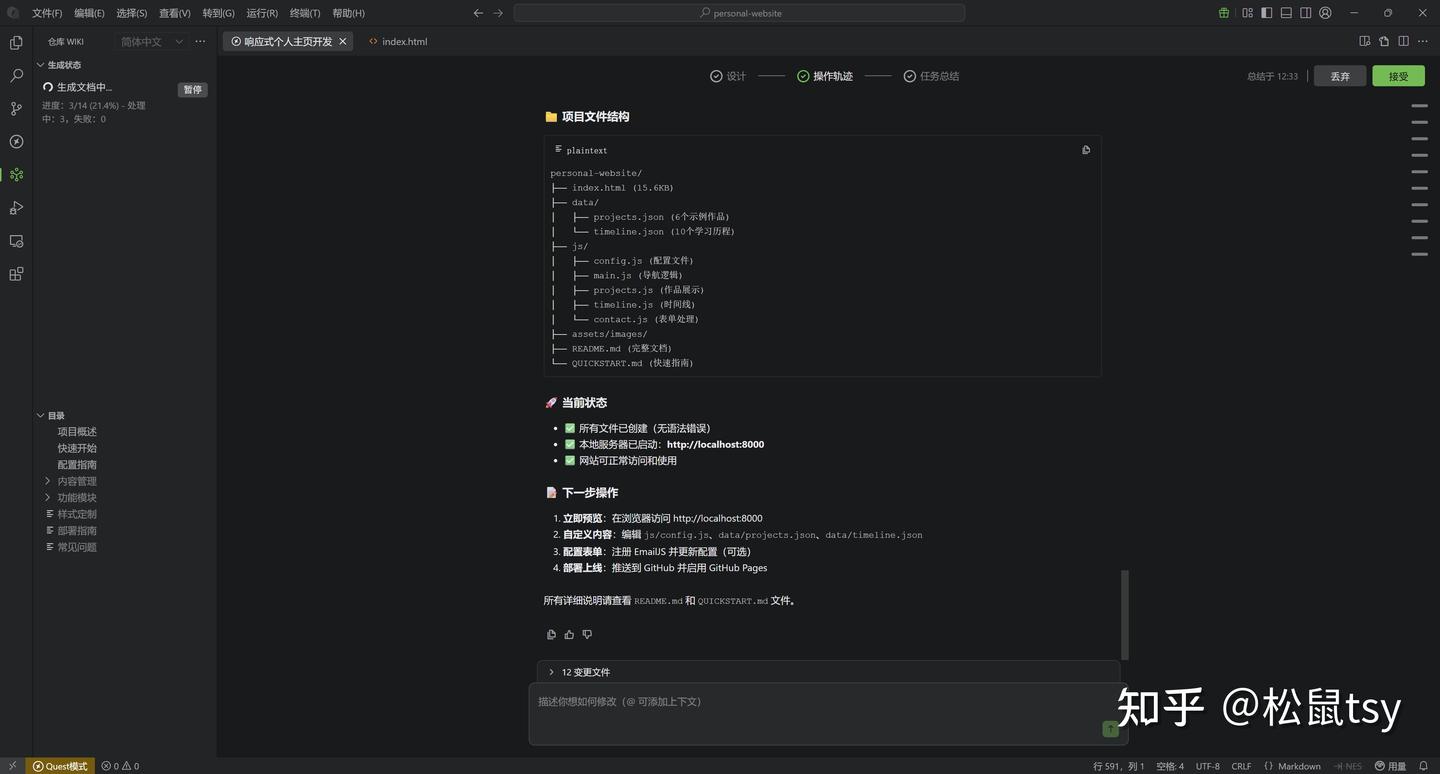
Task: Click the Extensions icon in activity bar
Action: click(x=15, y=273)
